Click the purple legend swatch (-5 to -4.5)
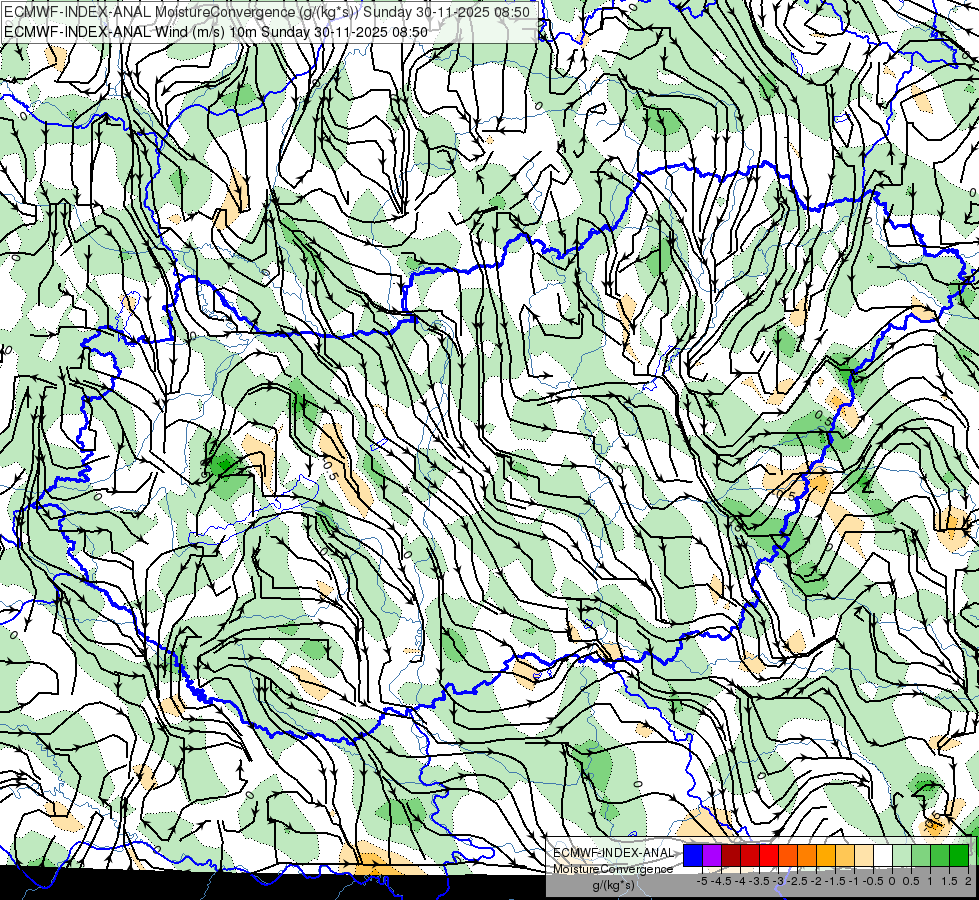979x900 pixels. tap(712, 856)
